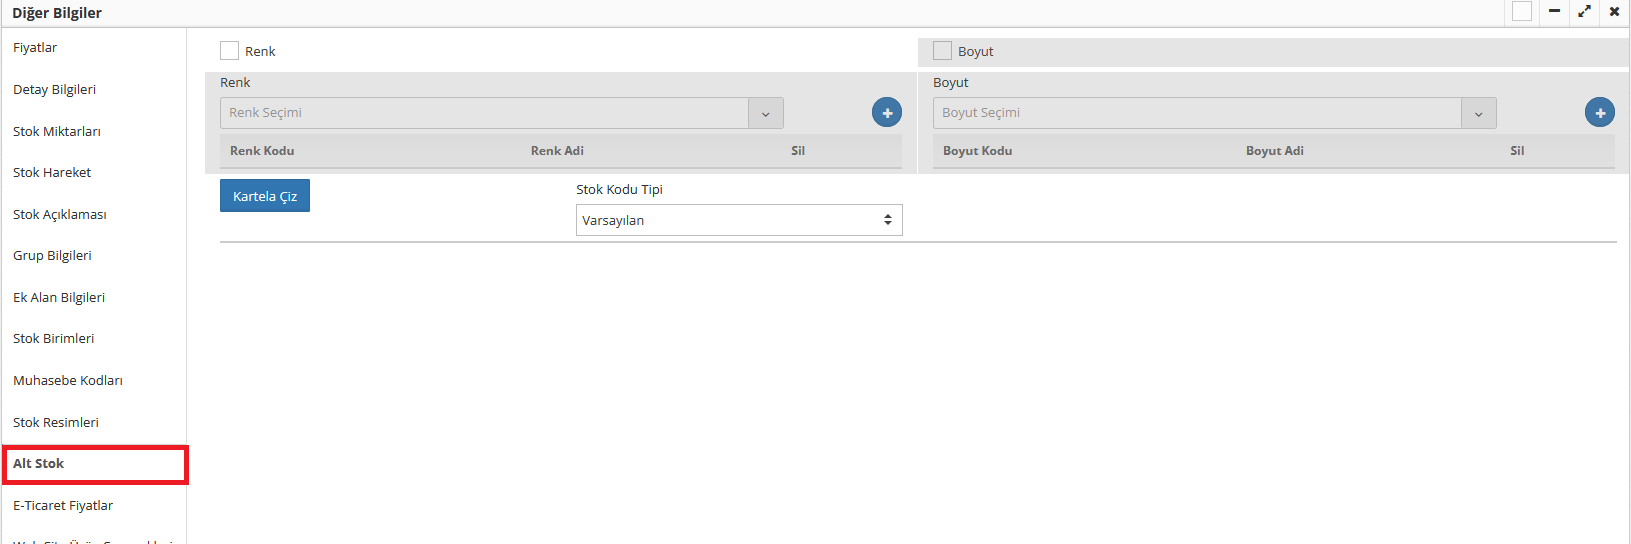Select the Alt Stok sidebar item

39,464
